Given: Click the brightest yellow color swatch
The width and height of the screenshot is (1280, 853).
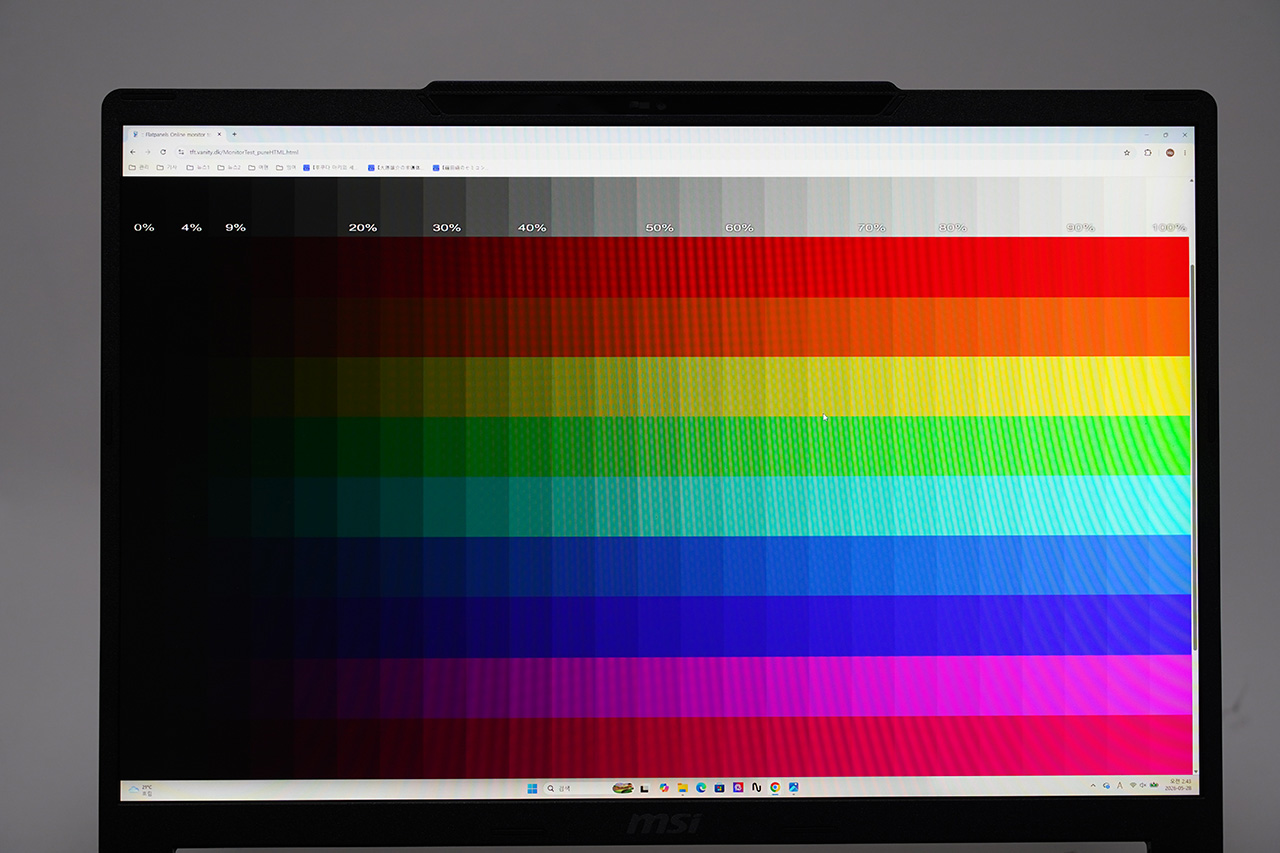Looking at the screenshot, I should coord(1168,387).
